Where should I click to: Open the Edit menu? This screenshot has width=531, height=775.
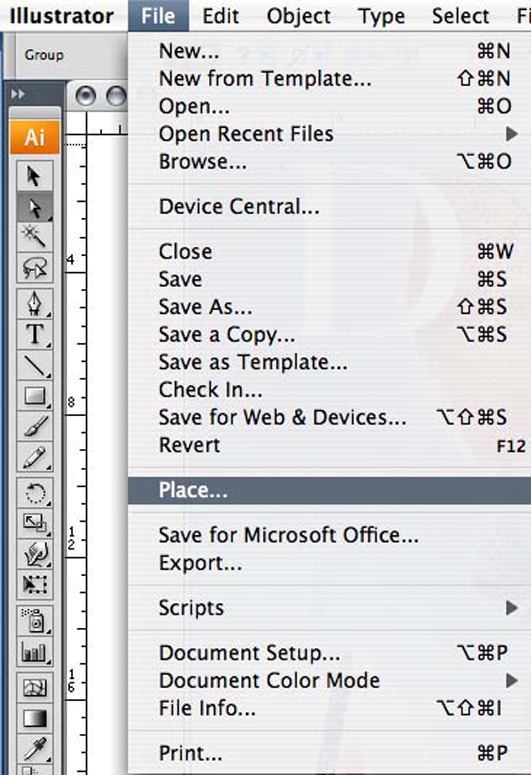221,16
